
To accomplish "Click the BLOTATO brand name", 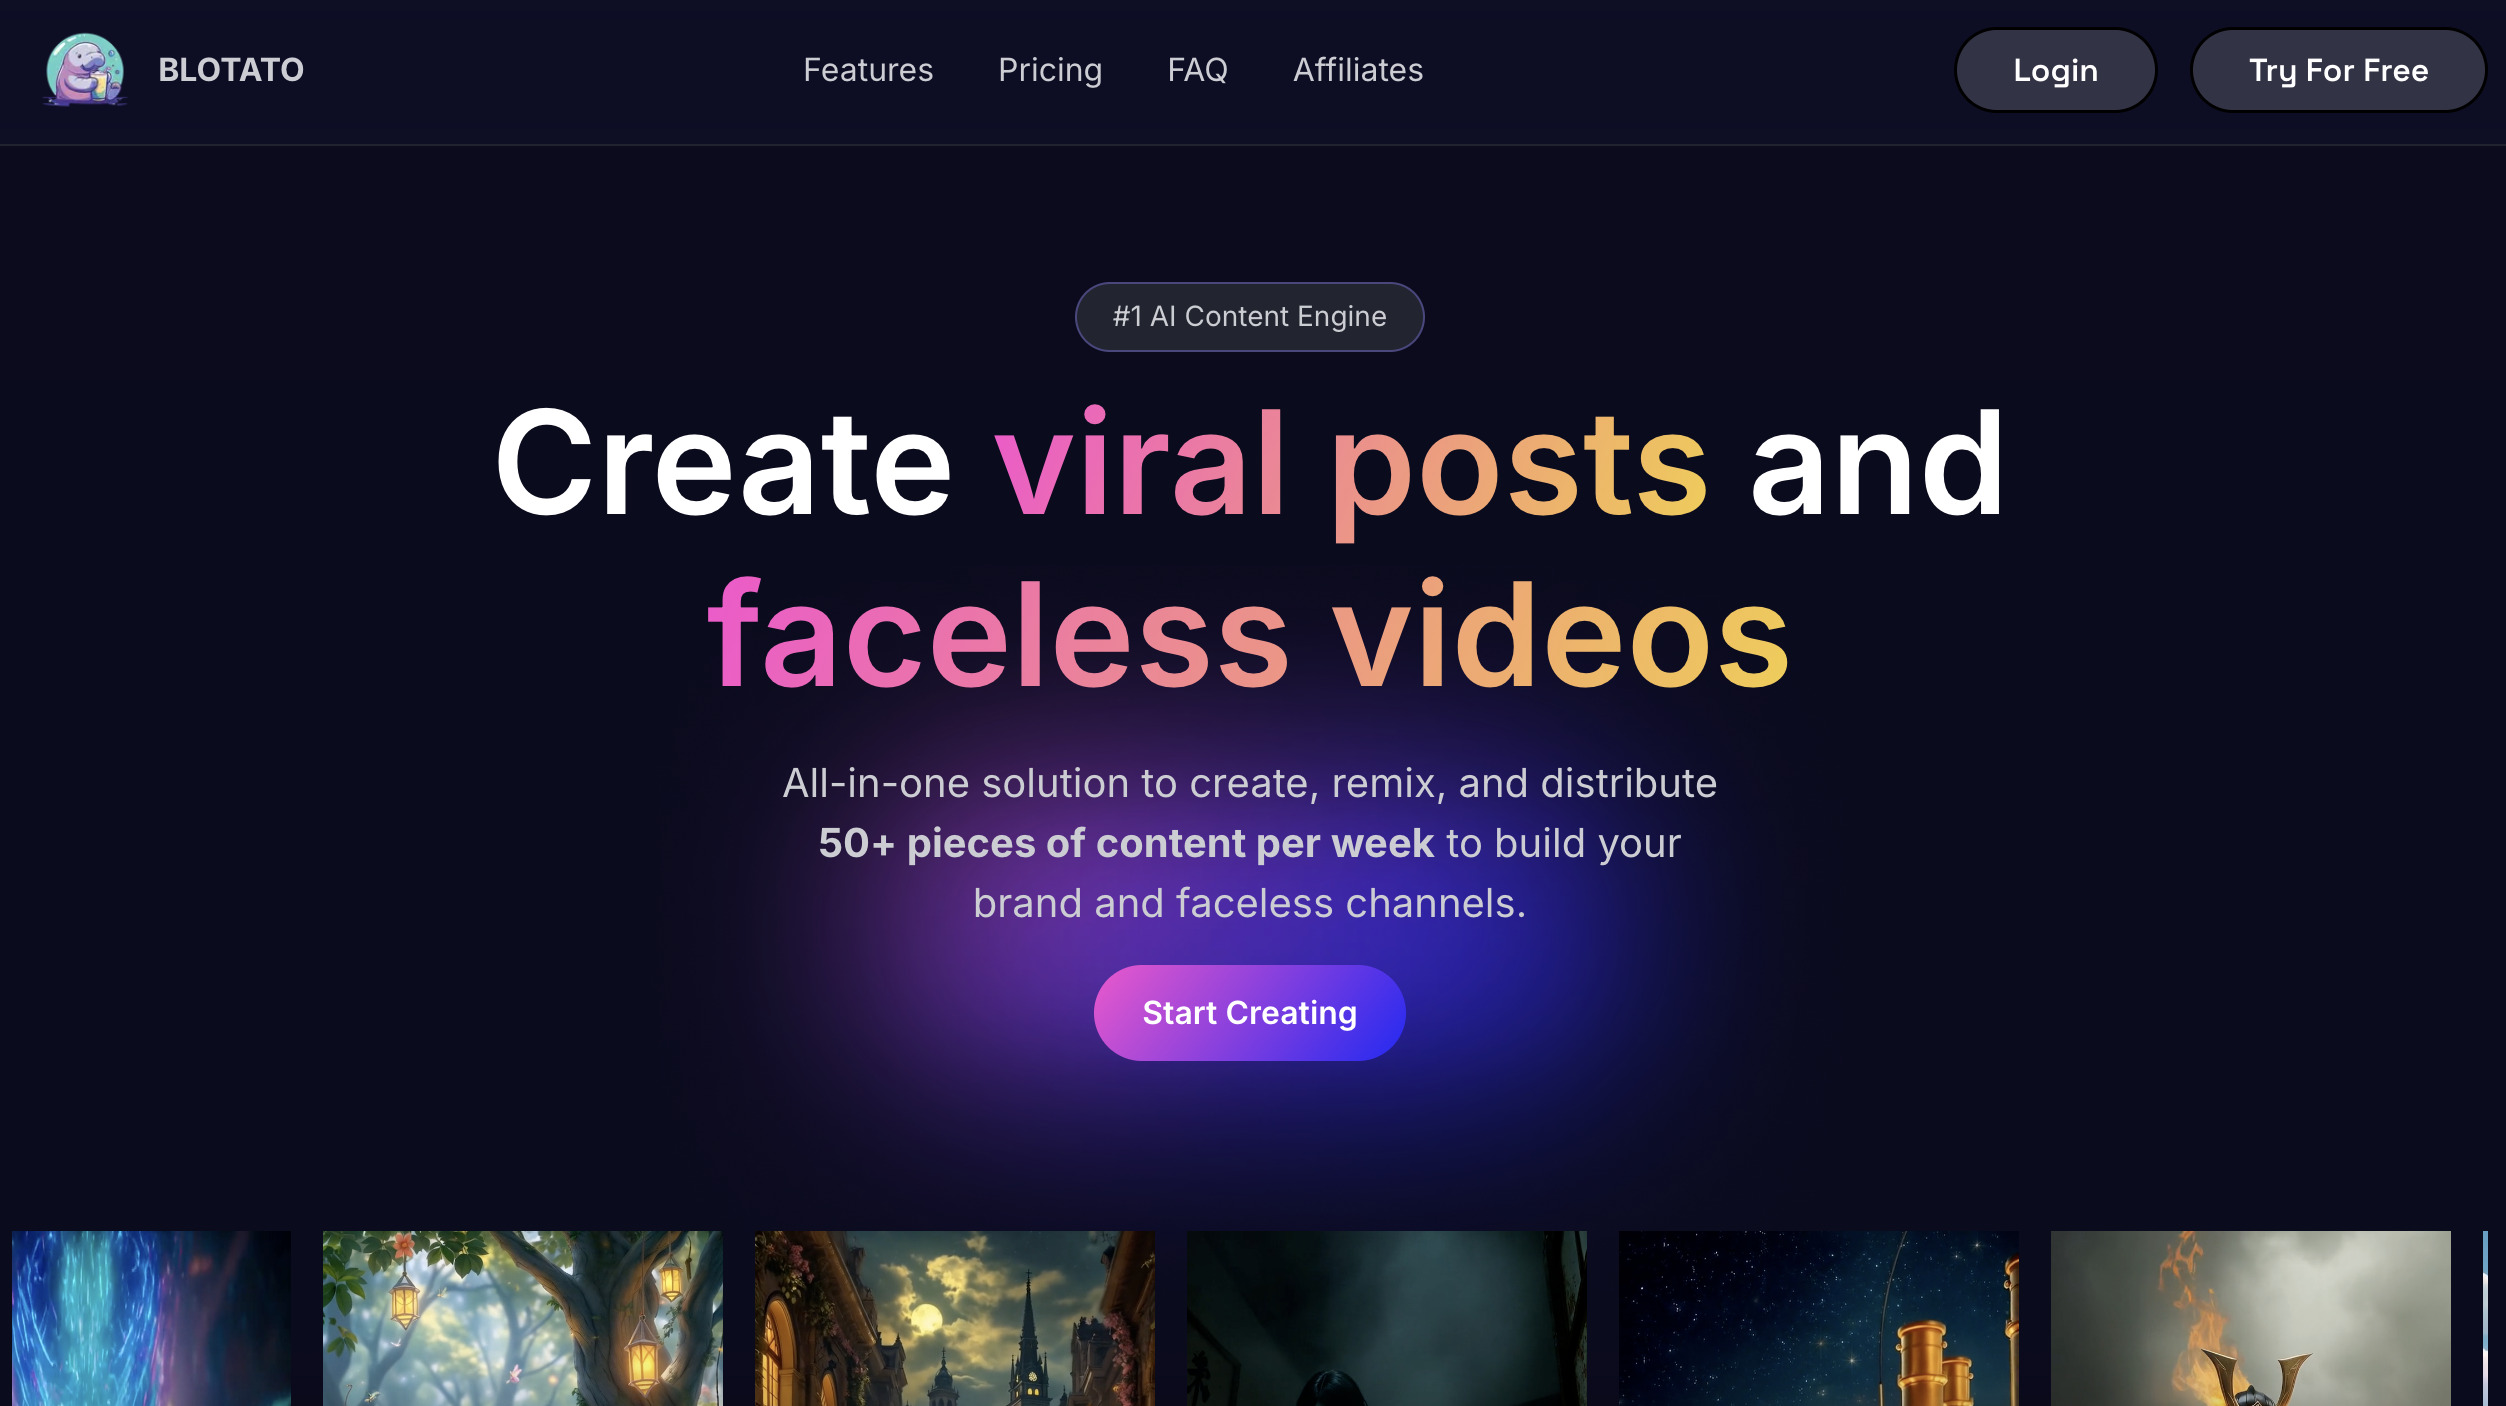I will click(x=231, y=70).
